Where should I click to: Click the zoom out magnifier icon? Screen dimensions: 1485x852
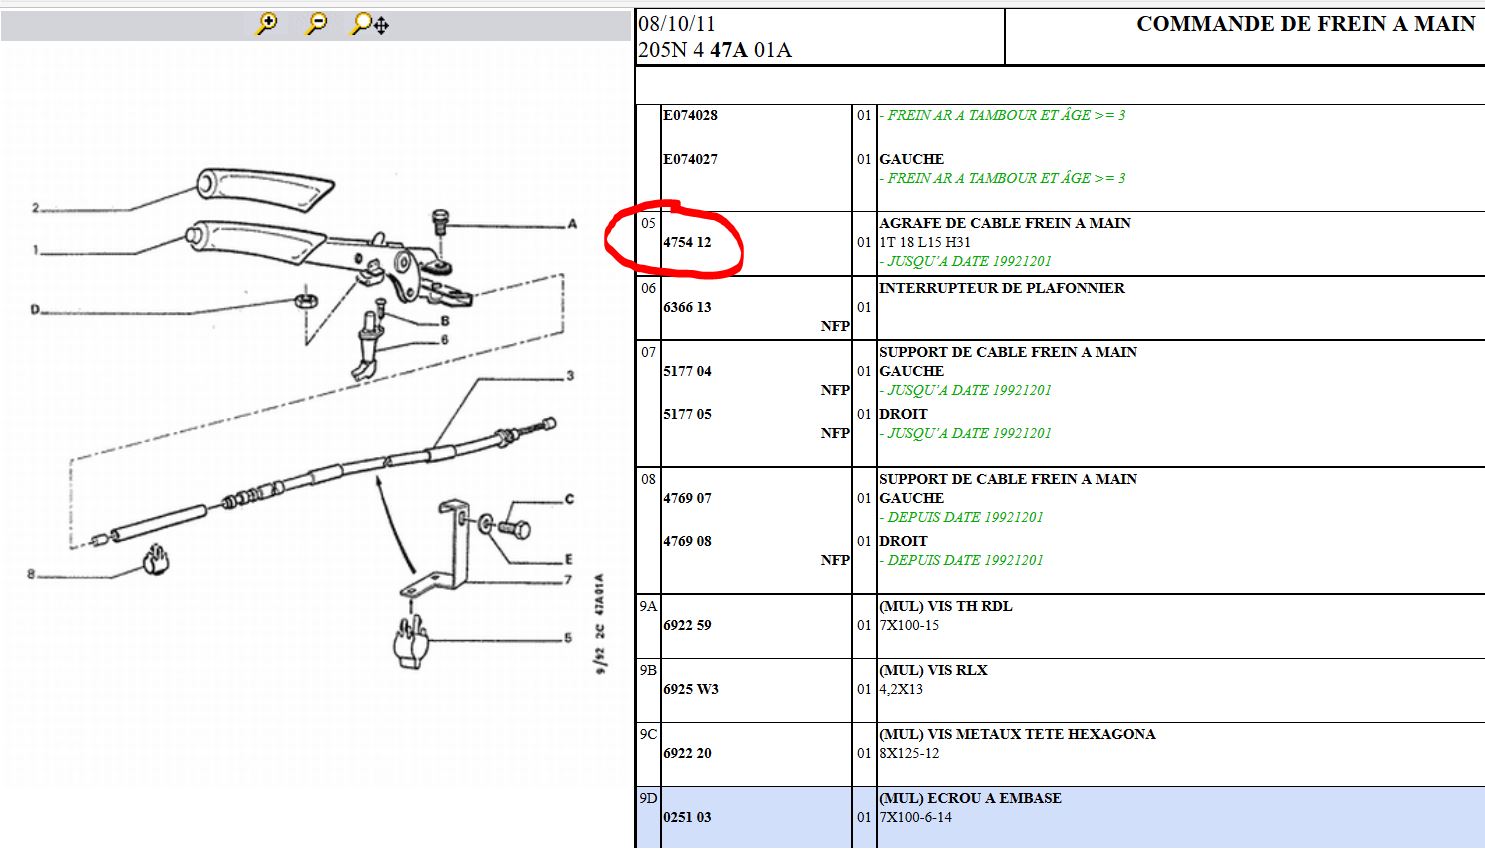point(316,24)
